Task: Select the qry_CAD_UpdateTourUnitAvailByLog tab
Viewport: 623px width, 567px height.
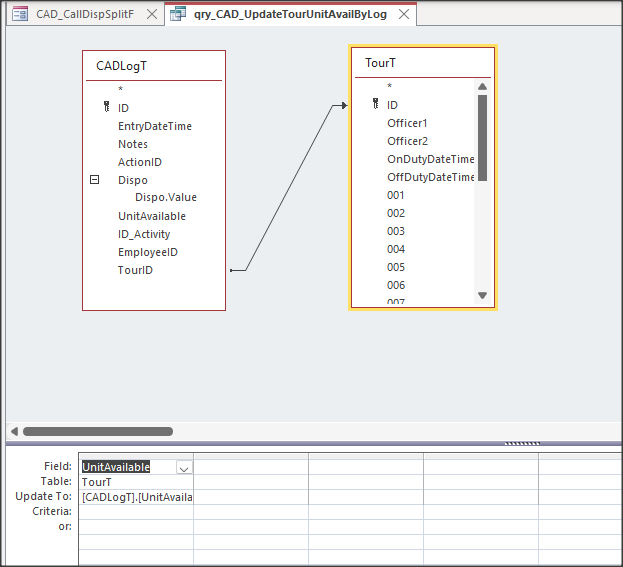Action: click(x=290, y=15)
